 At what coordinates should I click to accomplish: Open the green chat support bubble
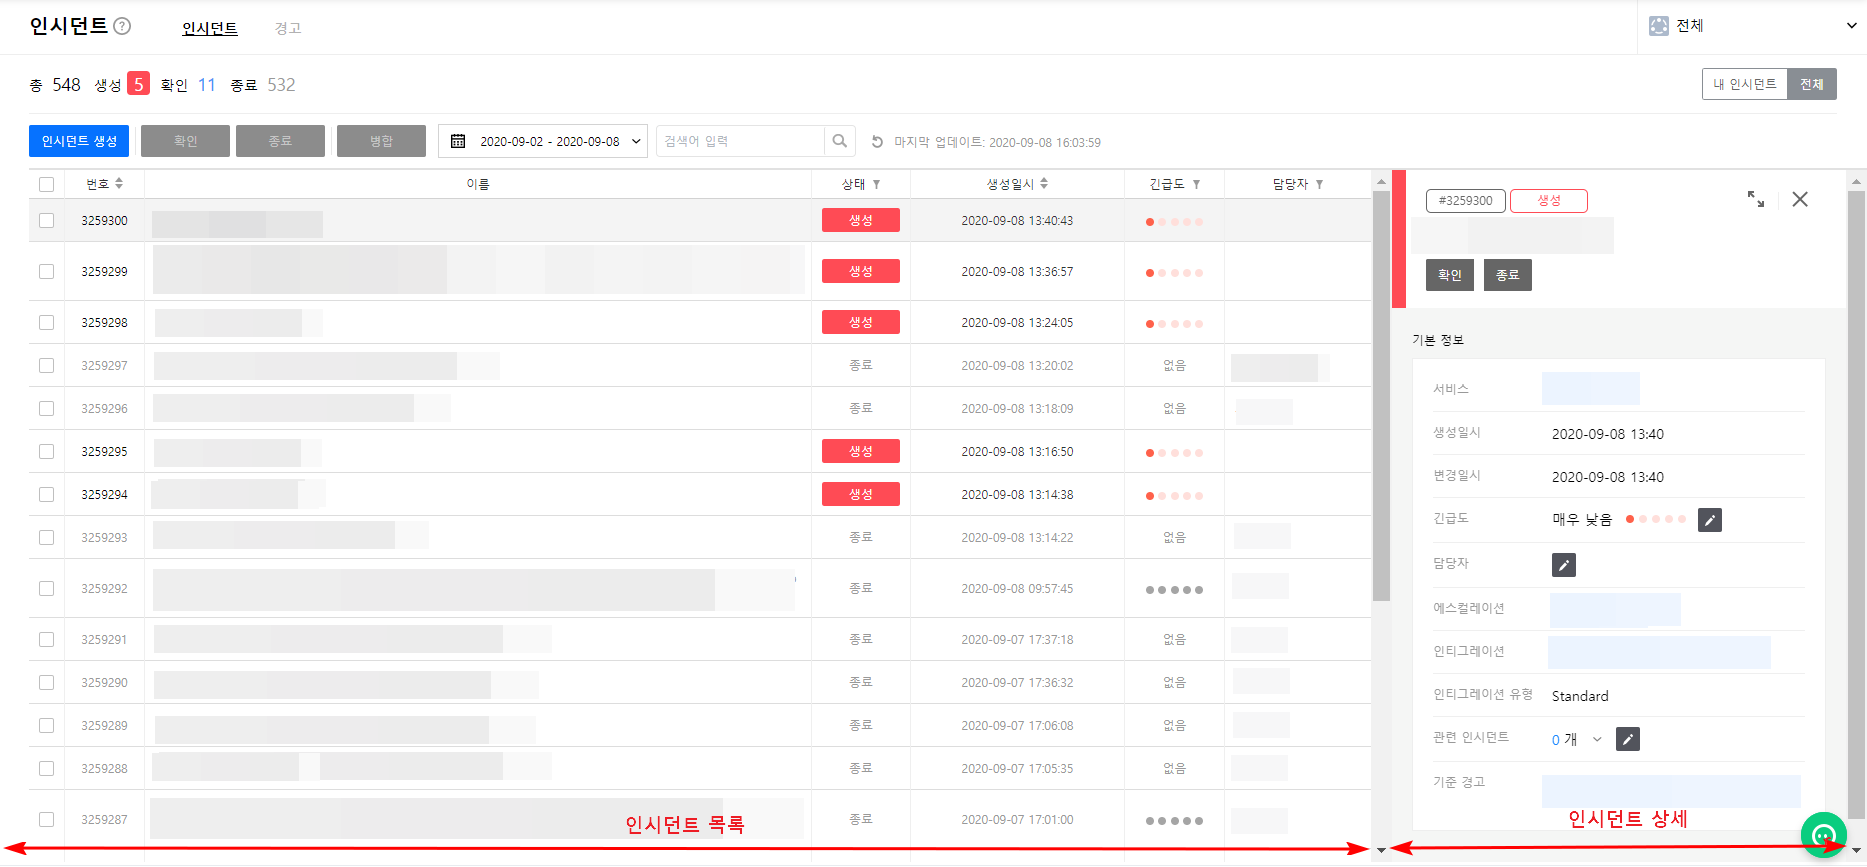point(1823,834)
